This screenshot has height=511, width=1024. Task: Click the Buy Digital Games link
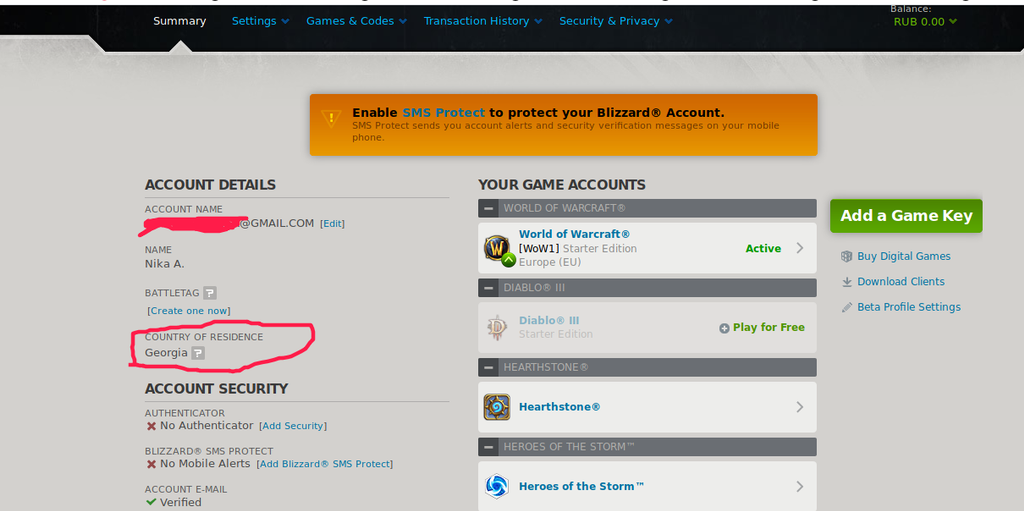click(904, 256)
